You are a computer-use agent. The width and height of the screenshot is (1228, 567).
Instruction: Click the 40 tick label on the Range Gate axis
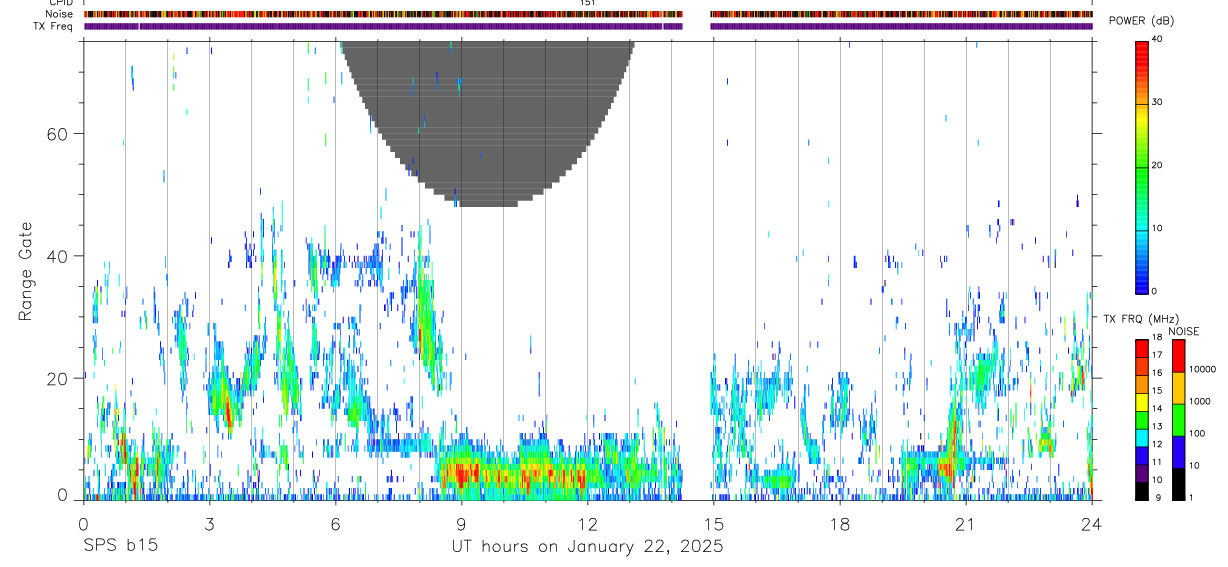tap(57, 256)
